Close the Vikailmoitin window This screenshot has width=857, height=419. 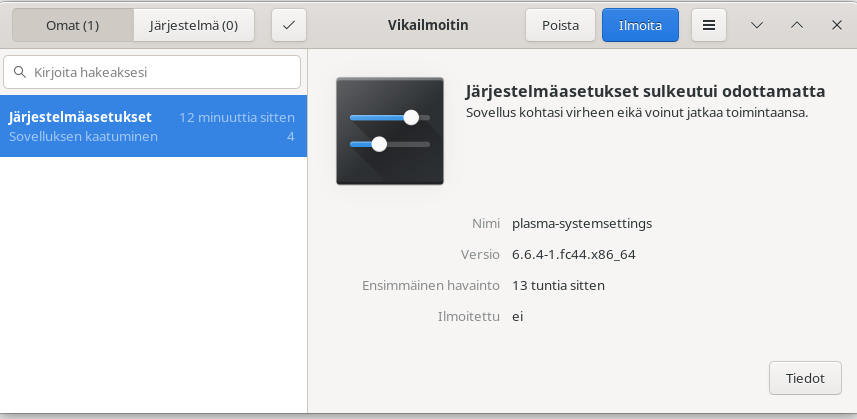[x=837, y=25]
